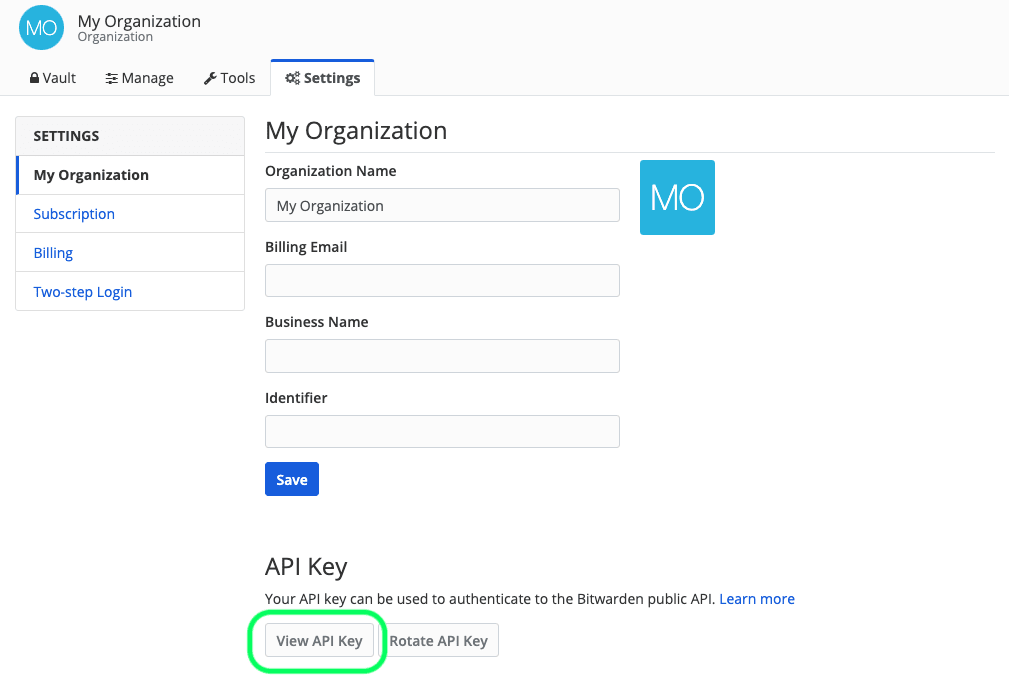Open Two-step Login settings
This screenshot has width=1009, height=690.
tap(83, 291)
